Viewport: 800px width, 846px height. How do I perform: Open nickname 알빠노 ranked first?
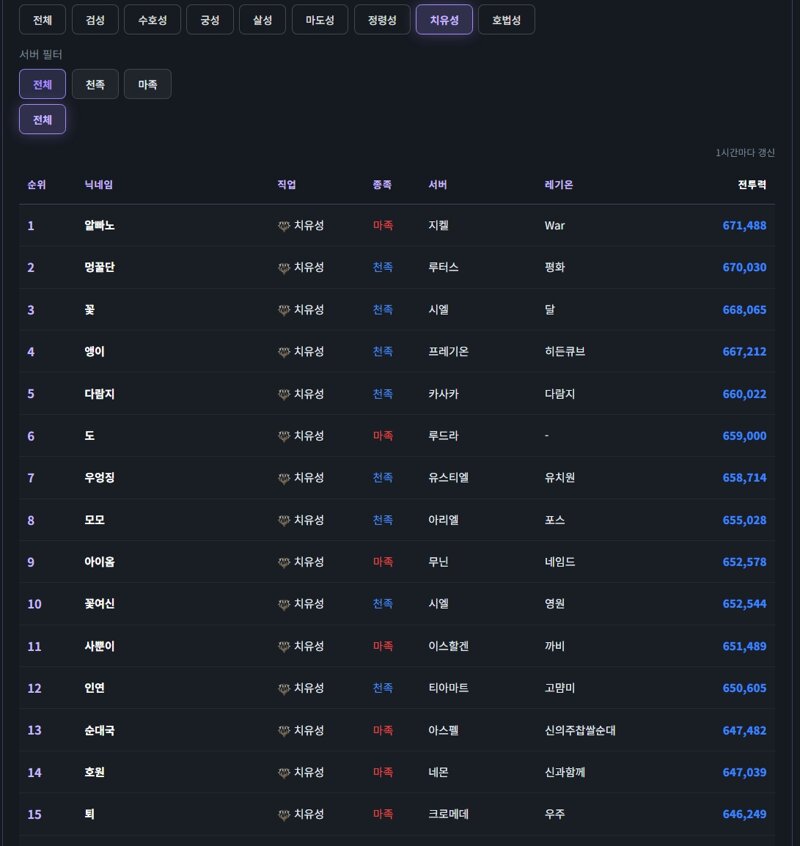[99, 226]
